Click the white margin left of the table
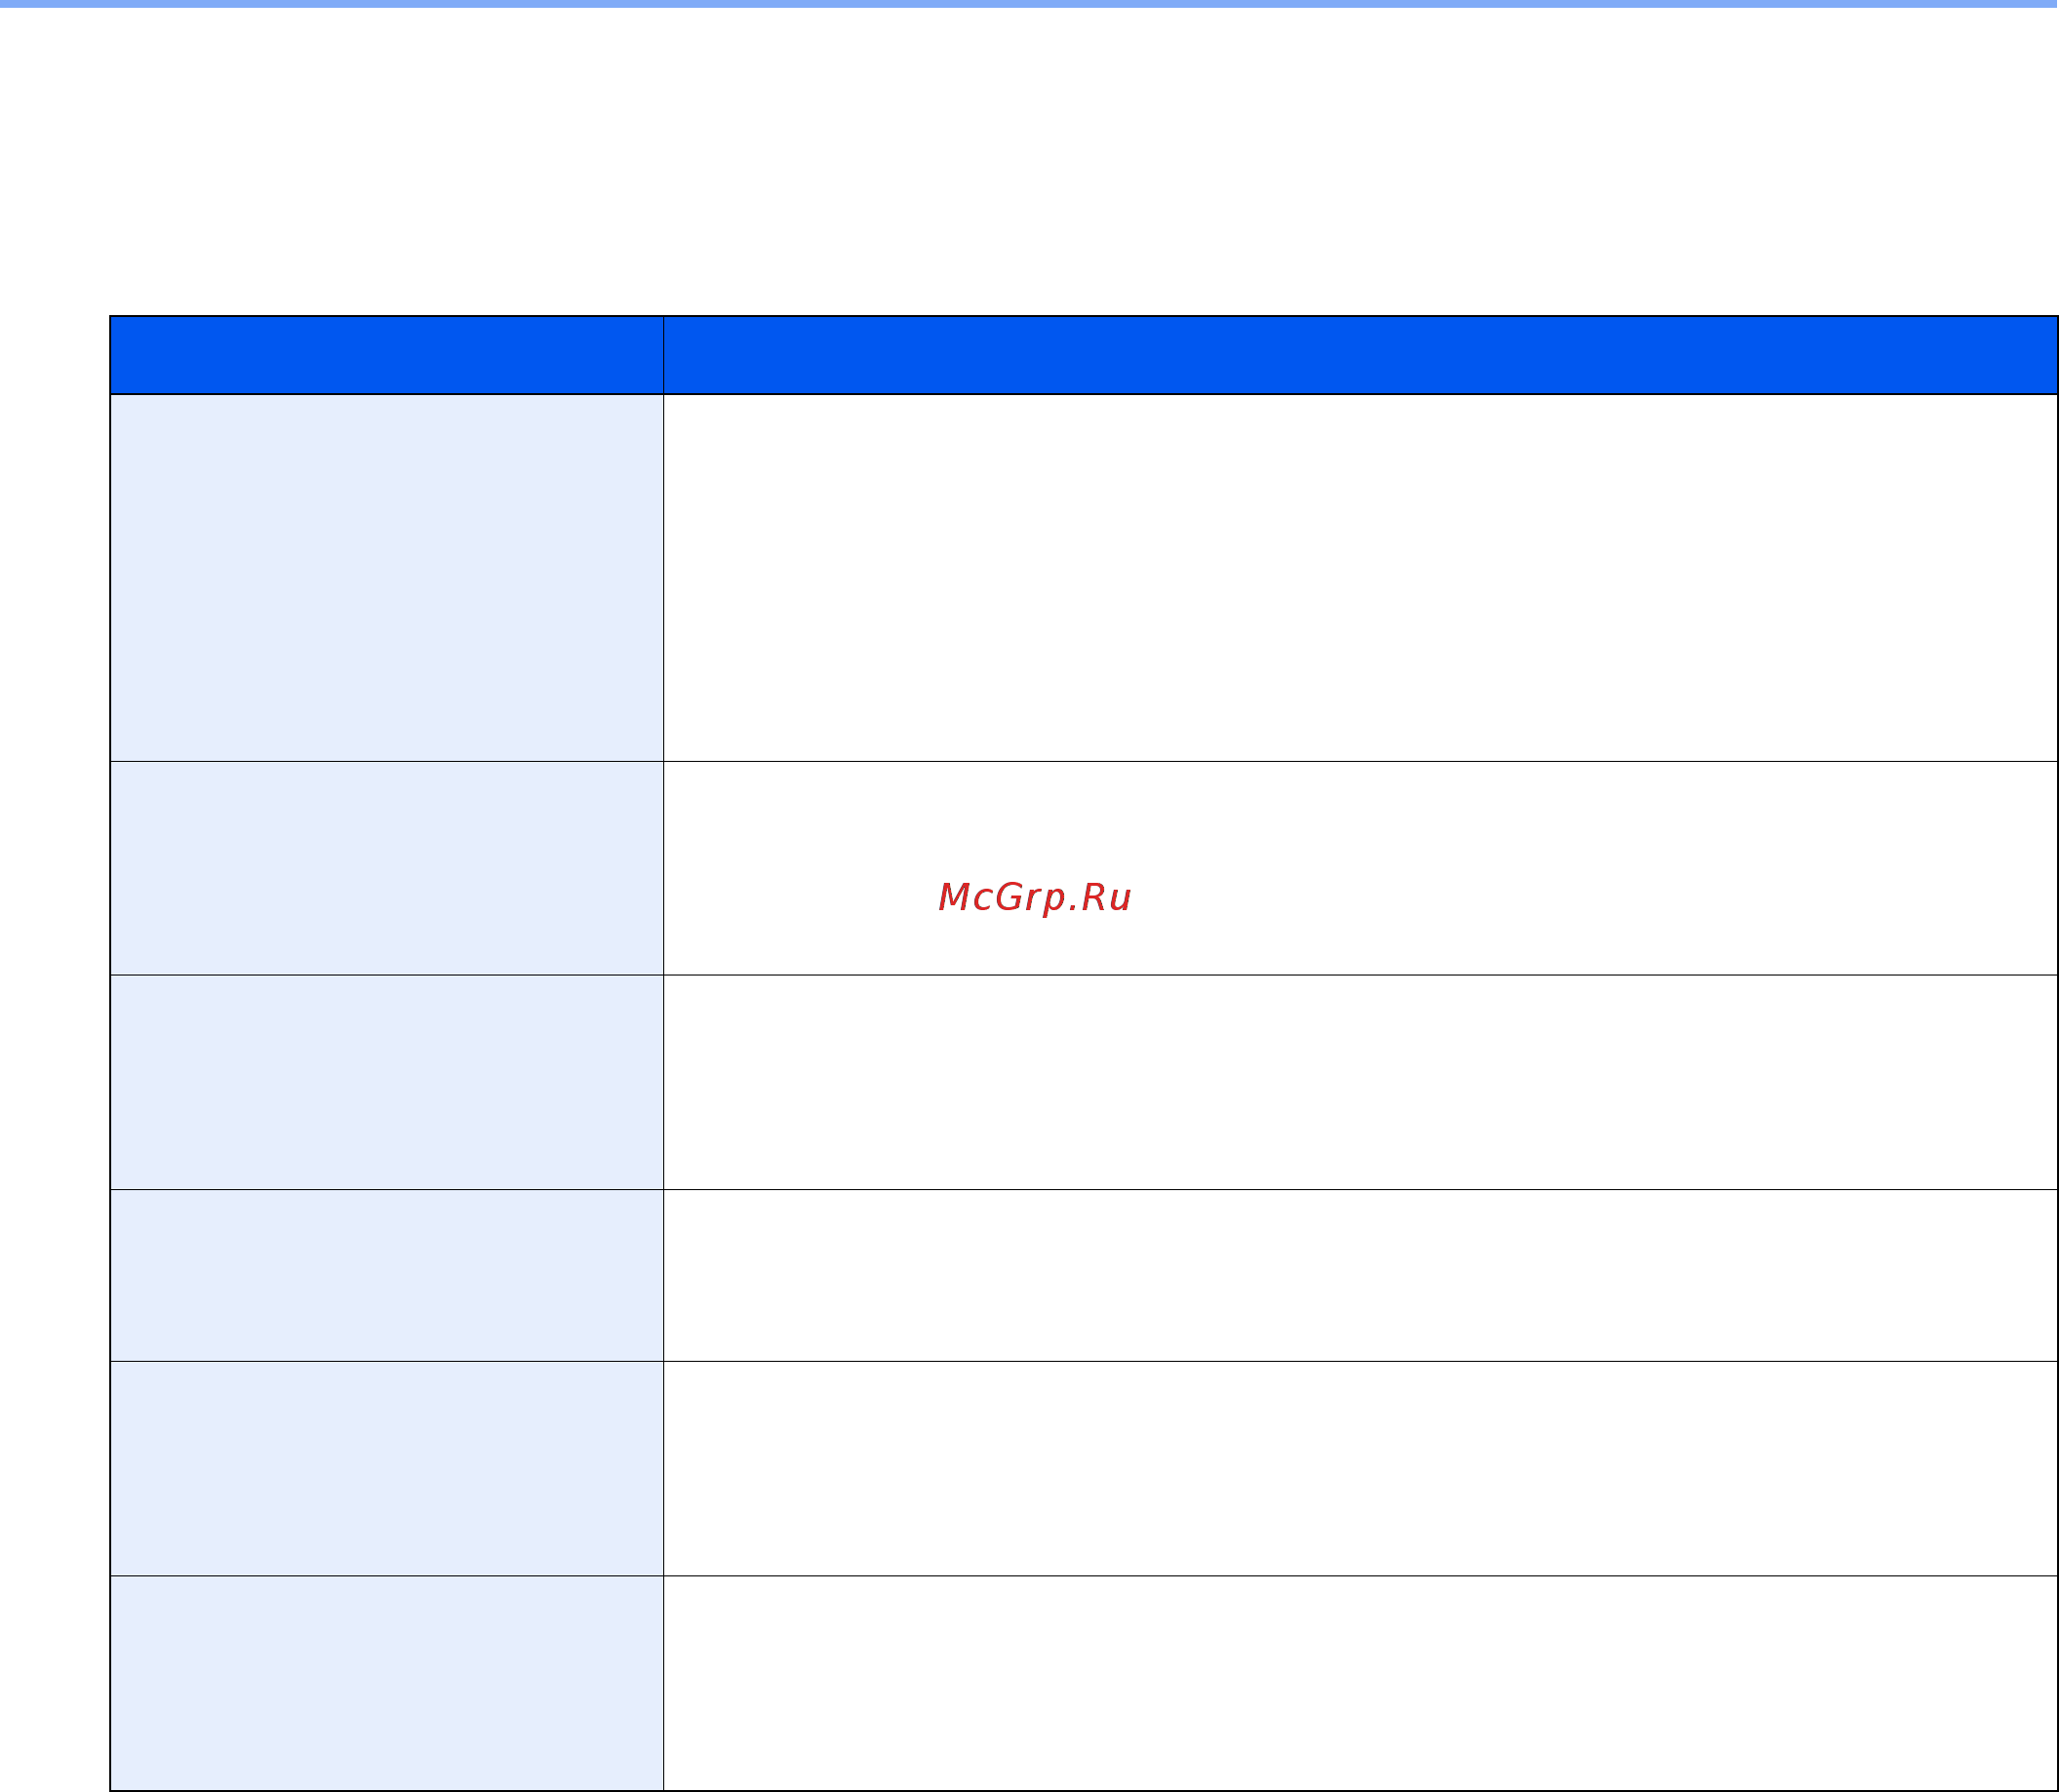Viewport: 2059px width, 1792px height. pos(54,1050)
